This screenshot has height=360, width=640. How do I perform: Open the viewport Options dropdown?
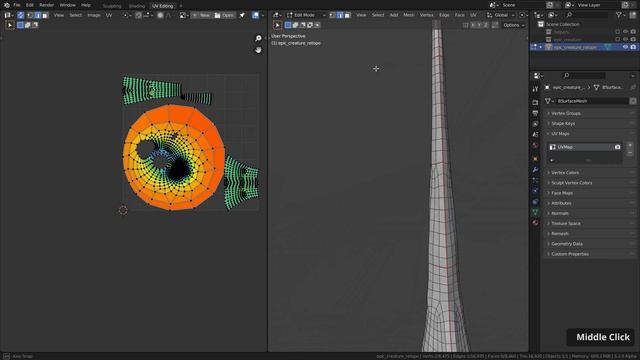(513, 25)
